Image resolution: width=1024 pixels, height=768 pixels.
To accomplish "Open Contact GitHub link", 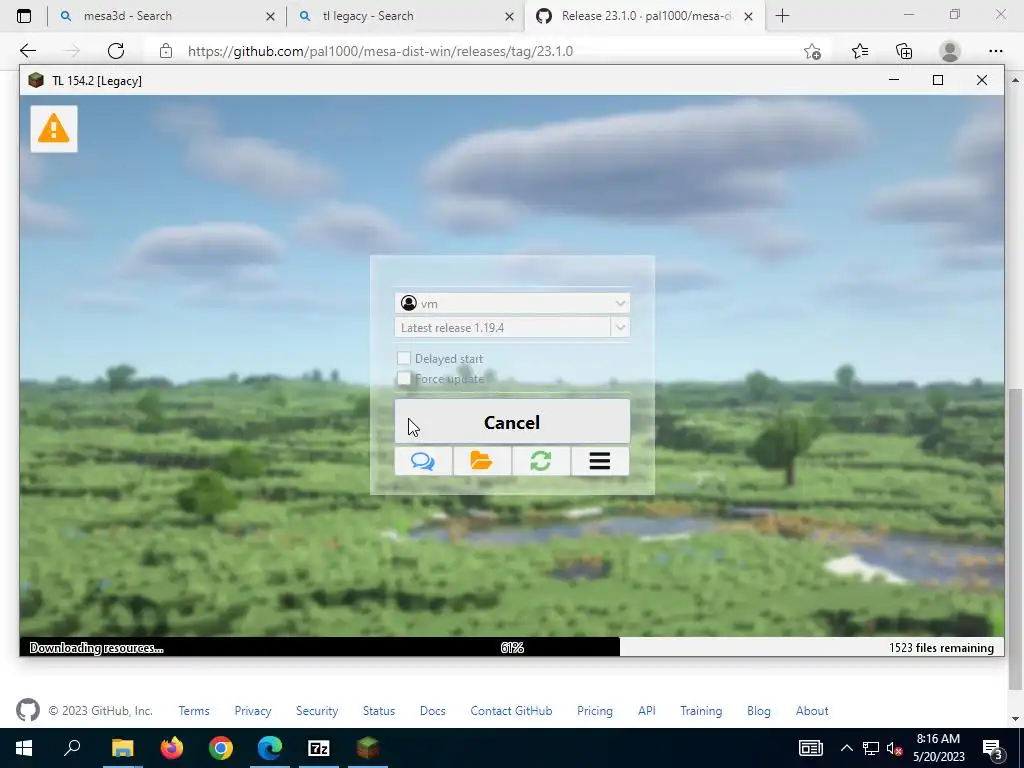I will [x=511, y=711].
